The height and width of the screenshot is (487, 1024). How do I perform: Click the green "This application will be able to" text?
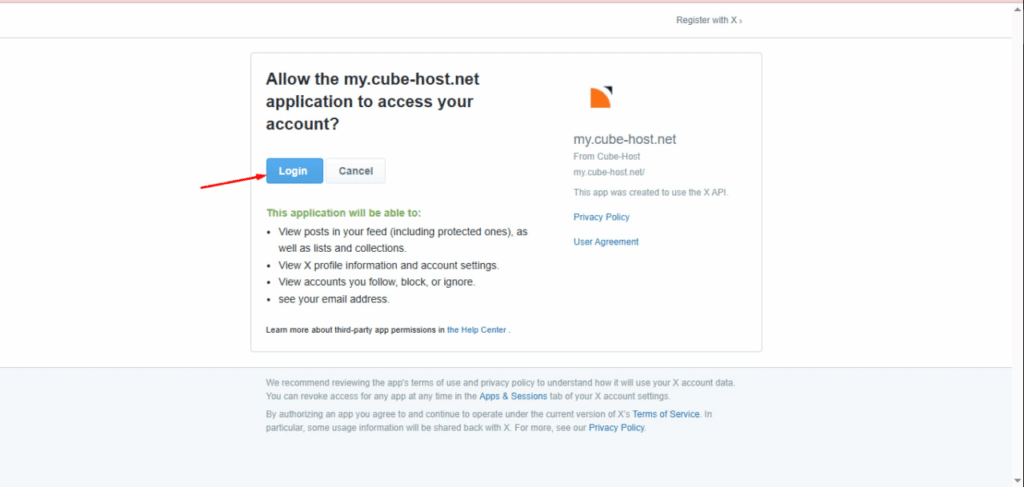(344, 213)
